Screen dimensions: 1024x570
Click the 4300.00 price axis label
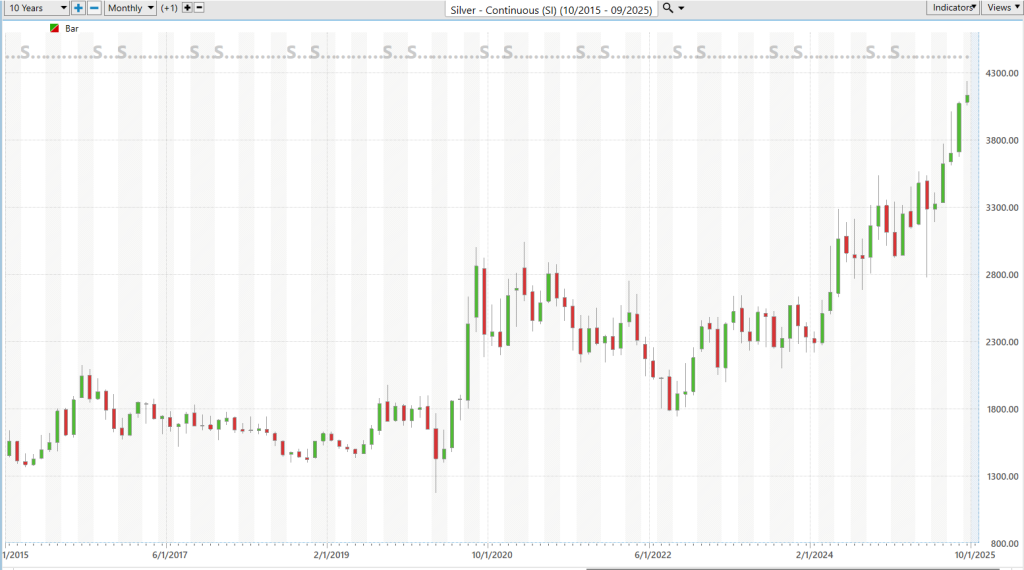(1000, 74)
